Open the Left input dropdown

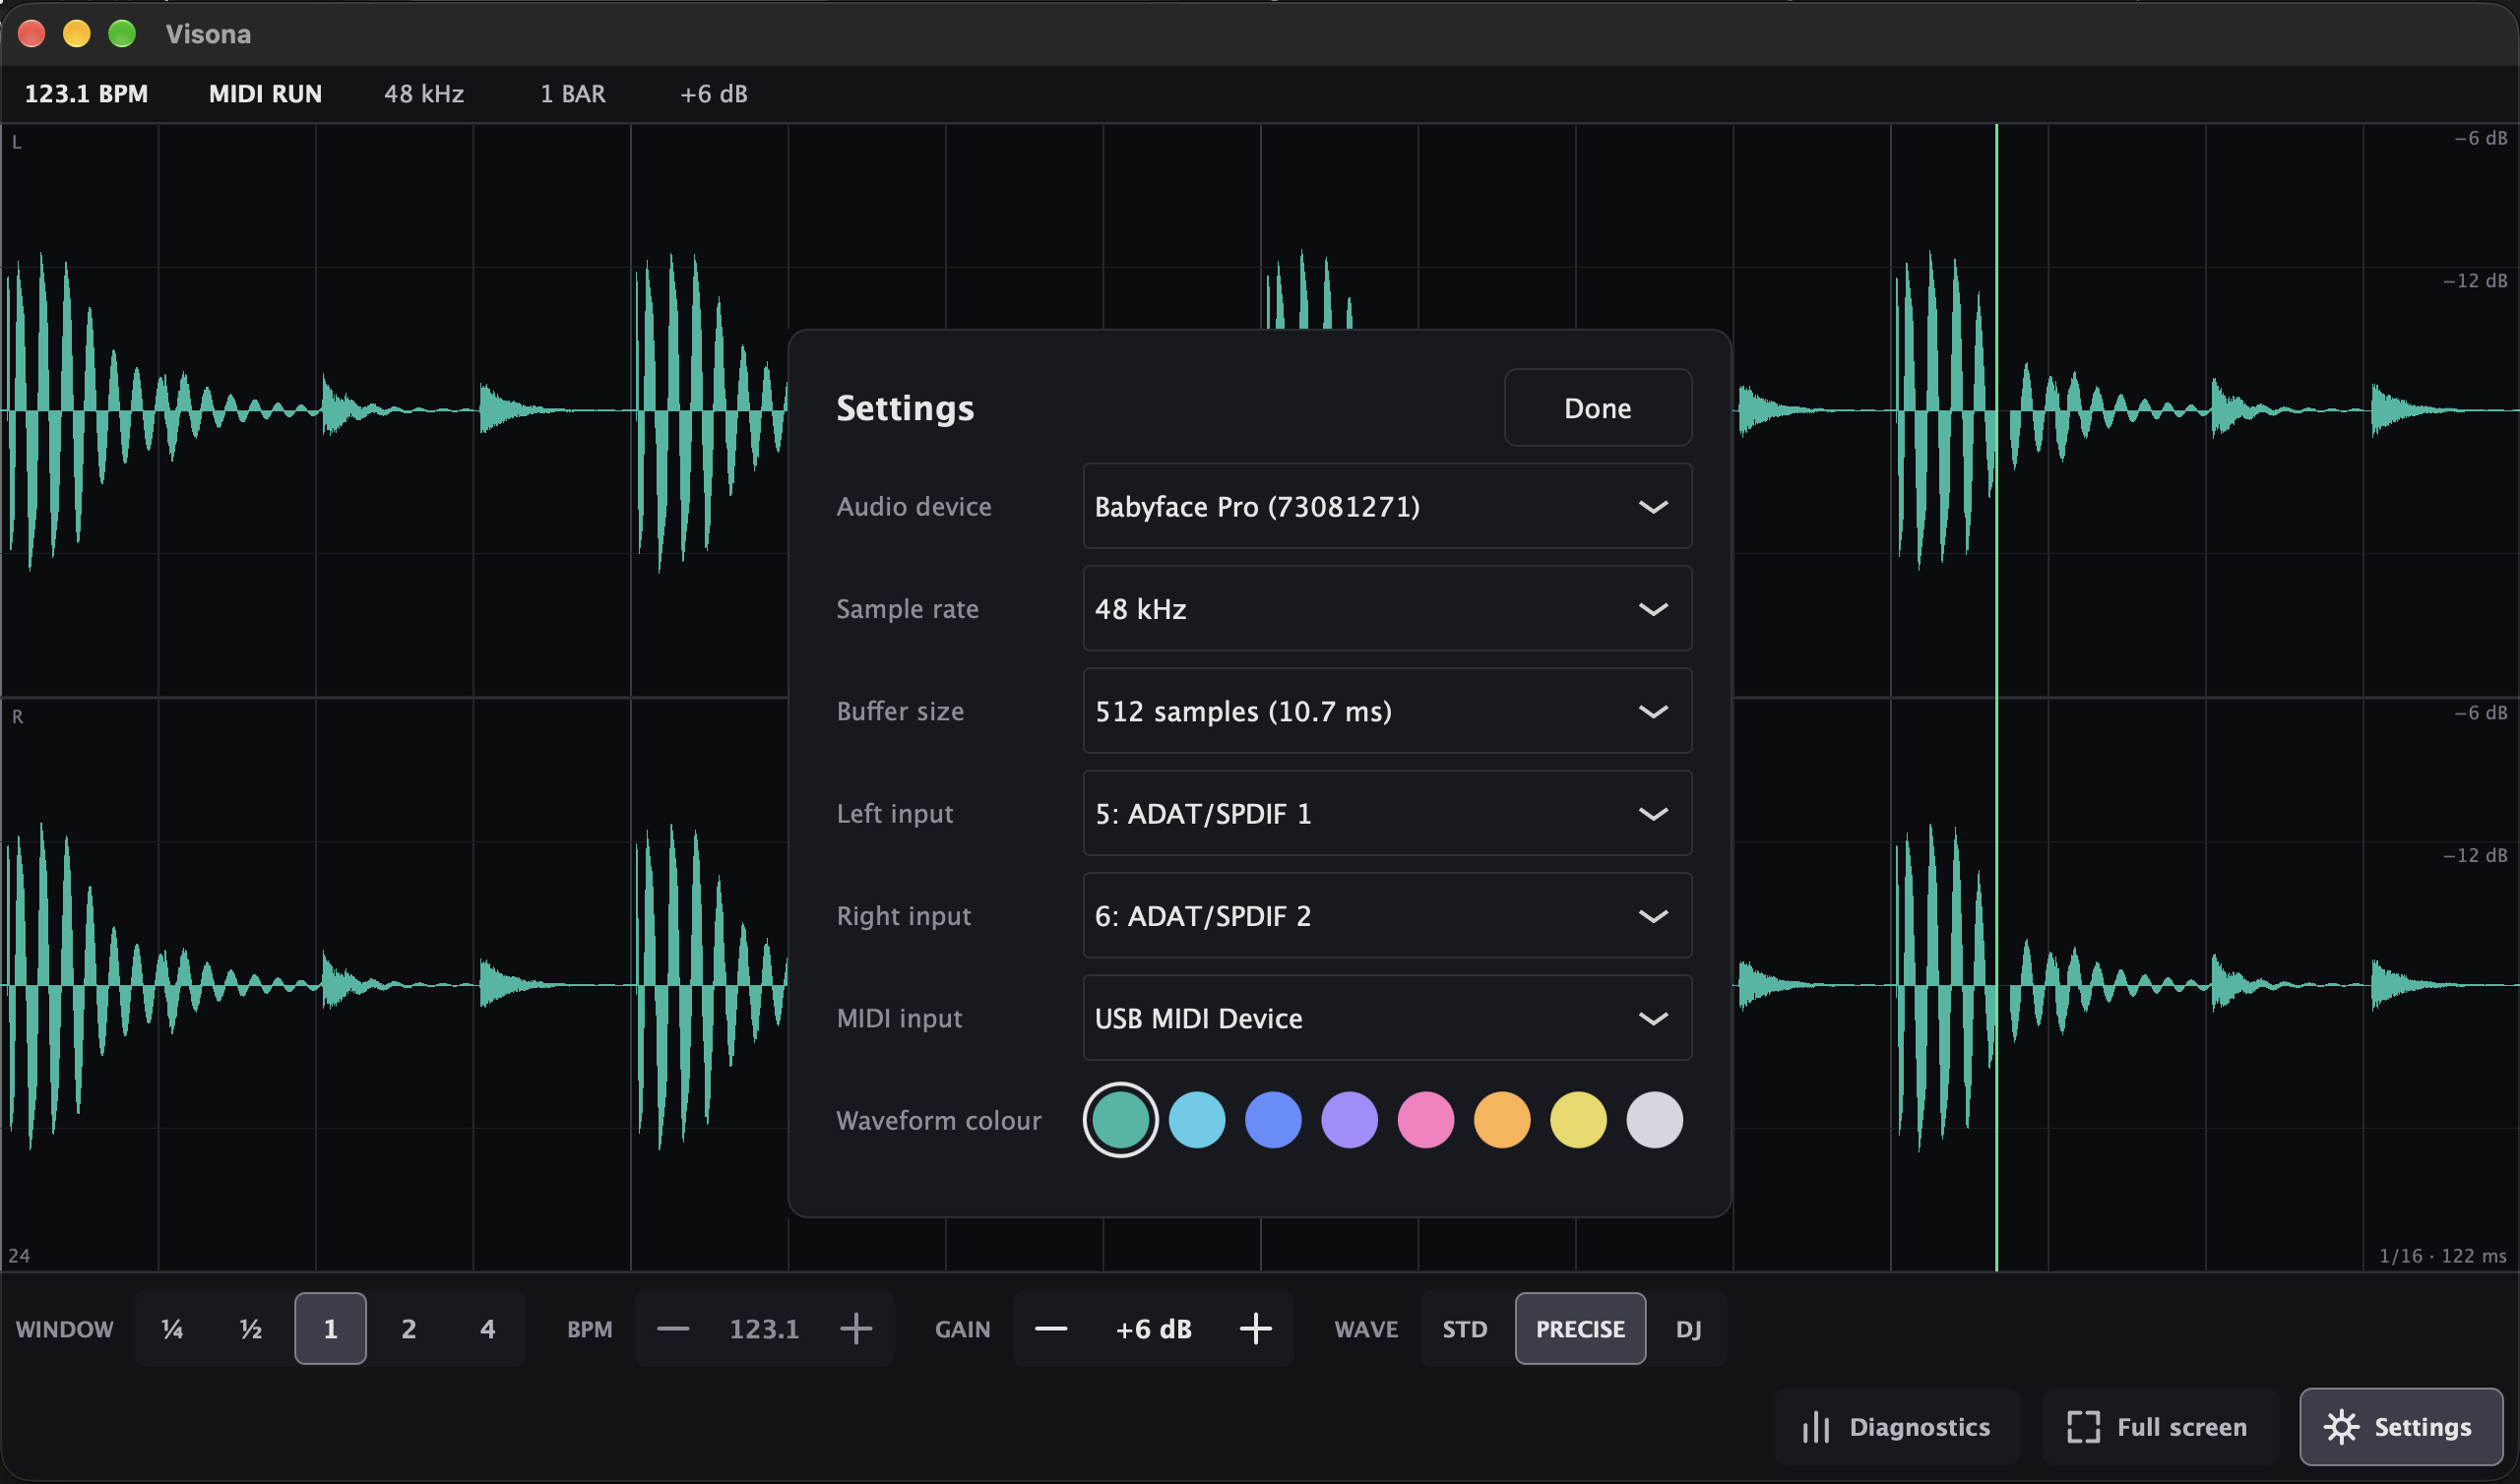coord(1387,813)
